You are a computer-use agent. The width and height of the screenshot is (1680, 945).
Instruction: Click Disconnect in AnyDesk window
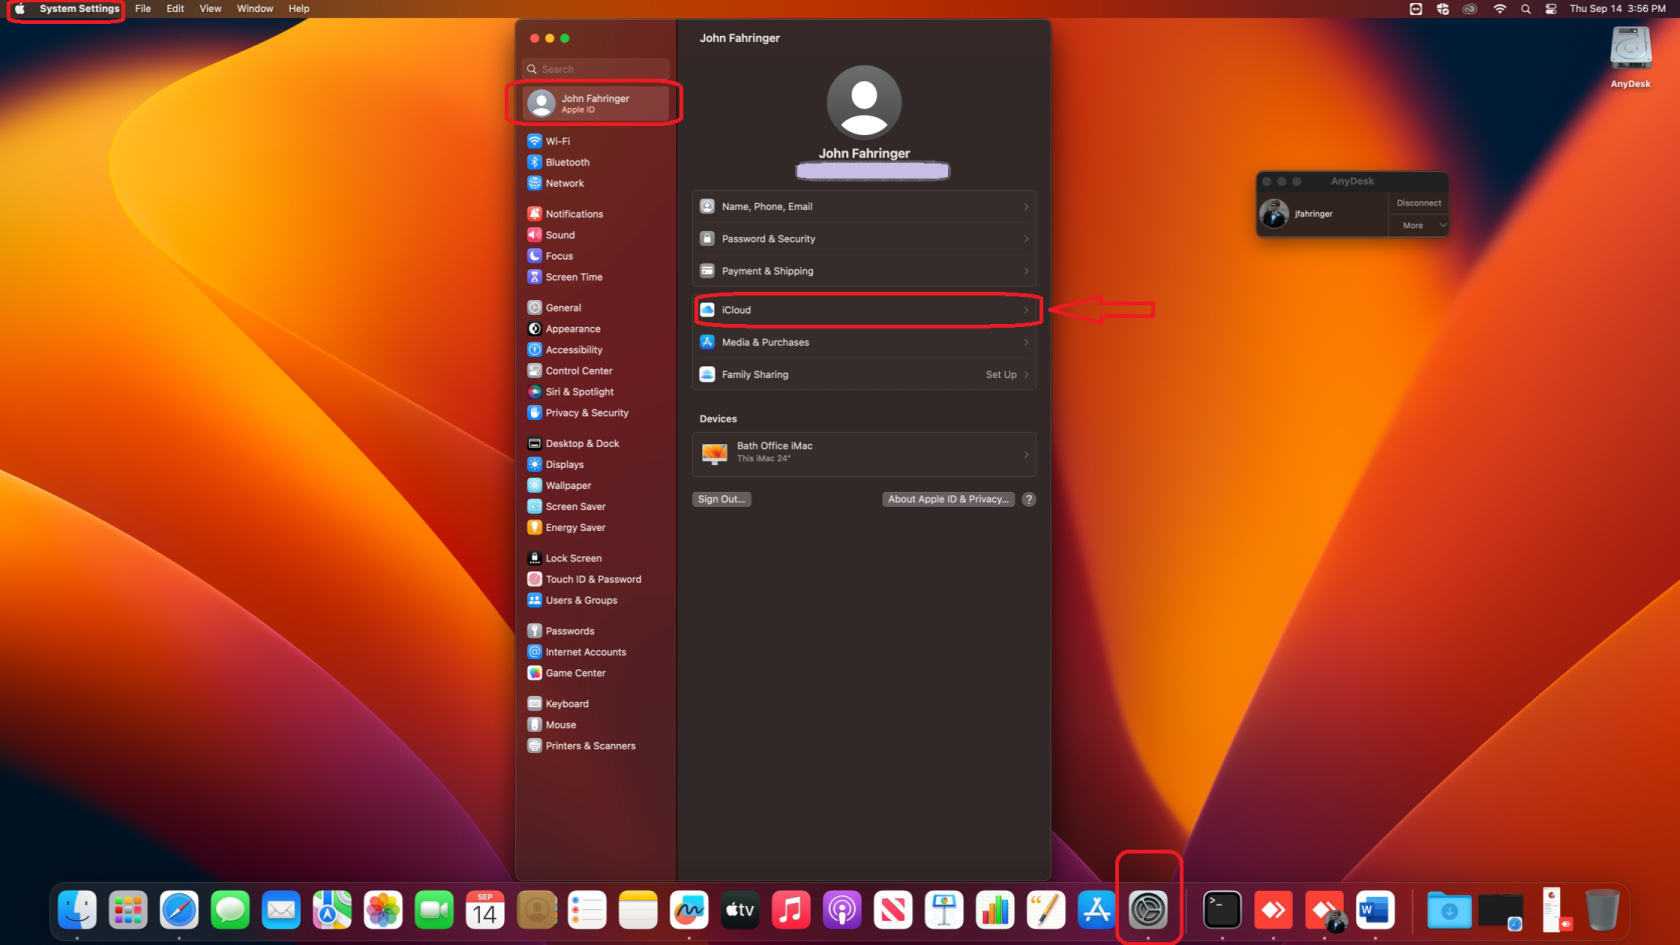(1418, 203)
